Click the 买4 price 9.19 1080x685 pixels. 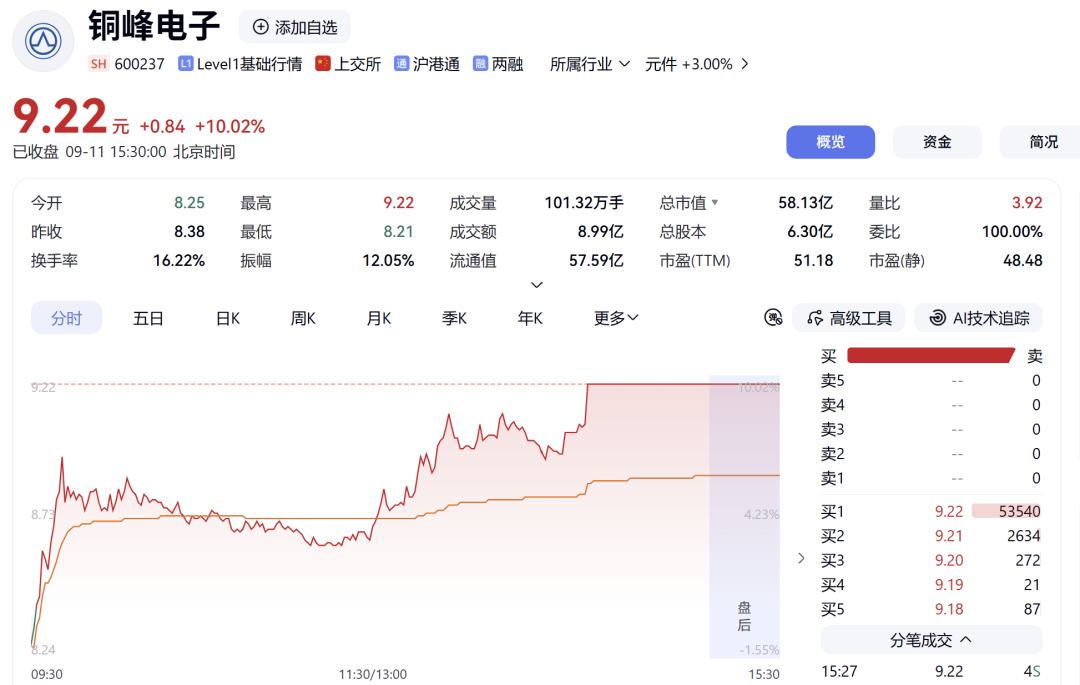pos(948,584)
